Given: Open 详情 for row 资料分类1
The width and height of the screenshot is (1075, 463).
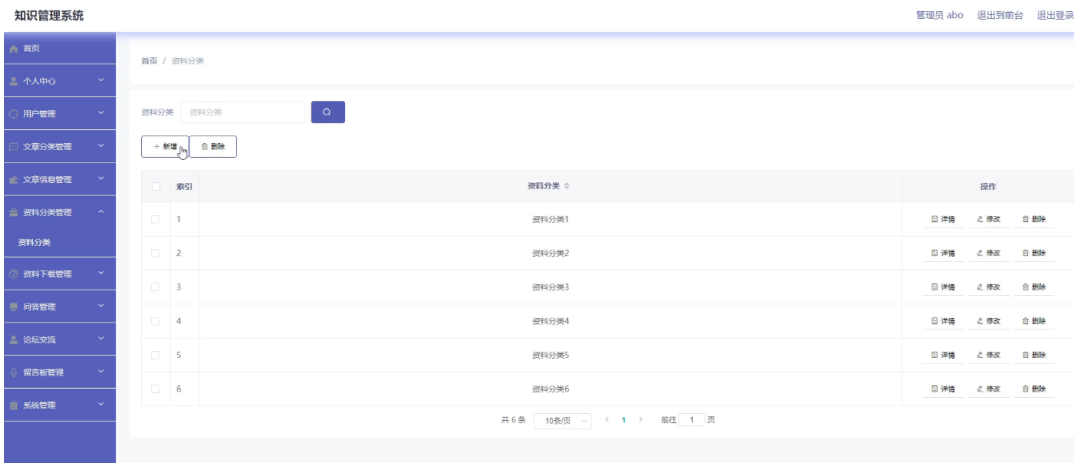Looking at the screenshot, I should (943, 219).
